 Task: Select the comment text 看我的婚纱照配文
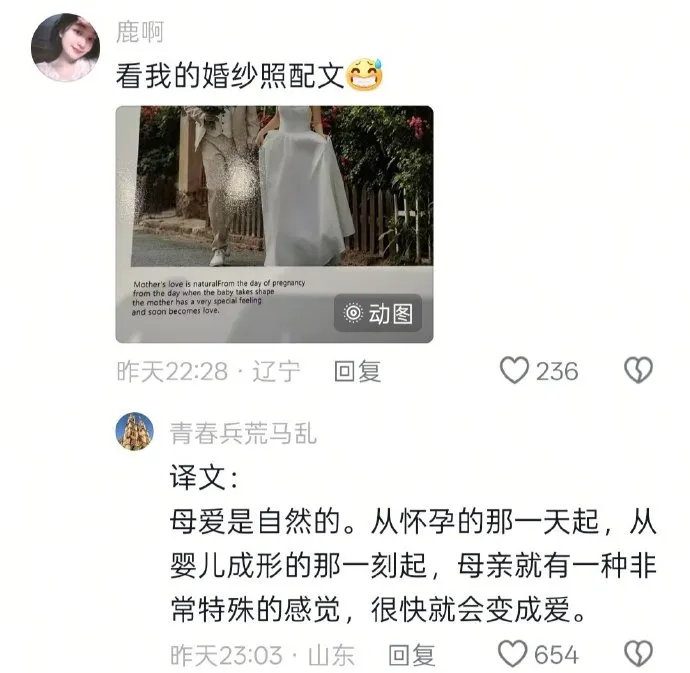pyautogui.click(x=230, y=75)
